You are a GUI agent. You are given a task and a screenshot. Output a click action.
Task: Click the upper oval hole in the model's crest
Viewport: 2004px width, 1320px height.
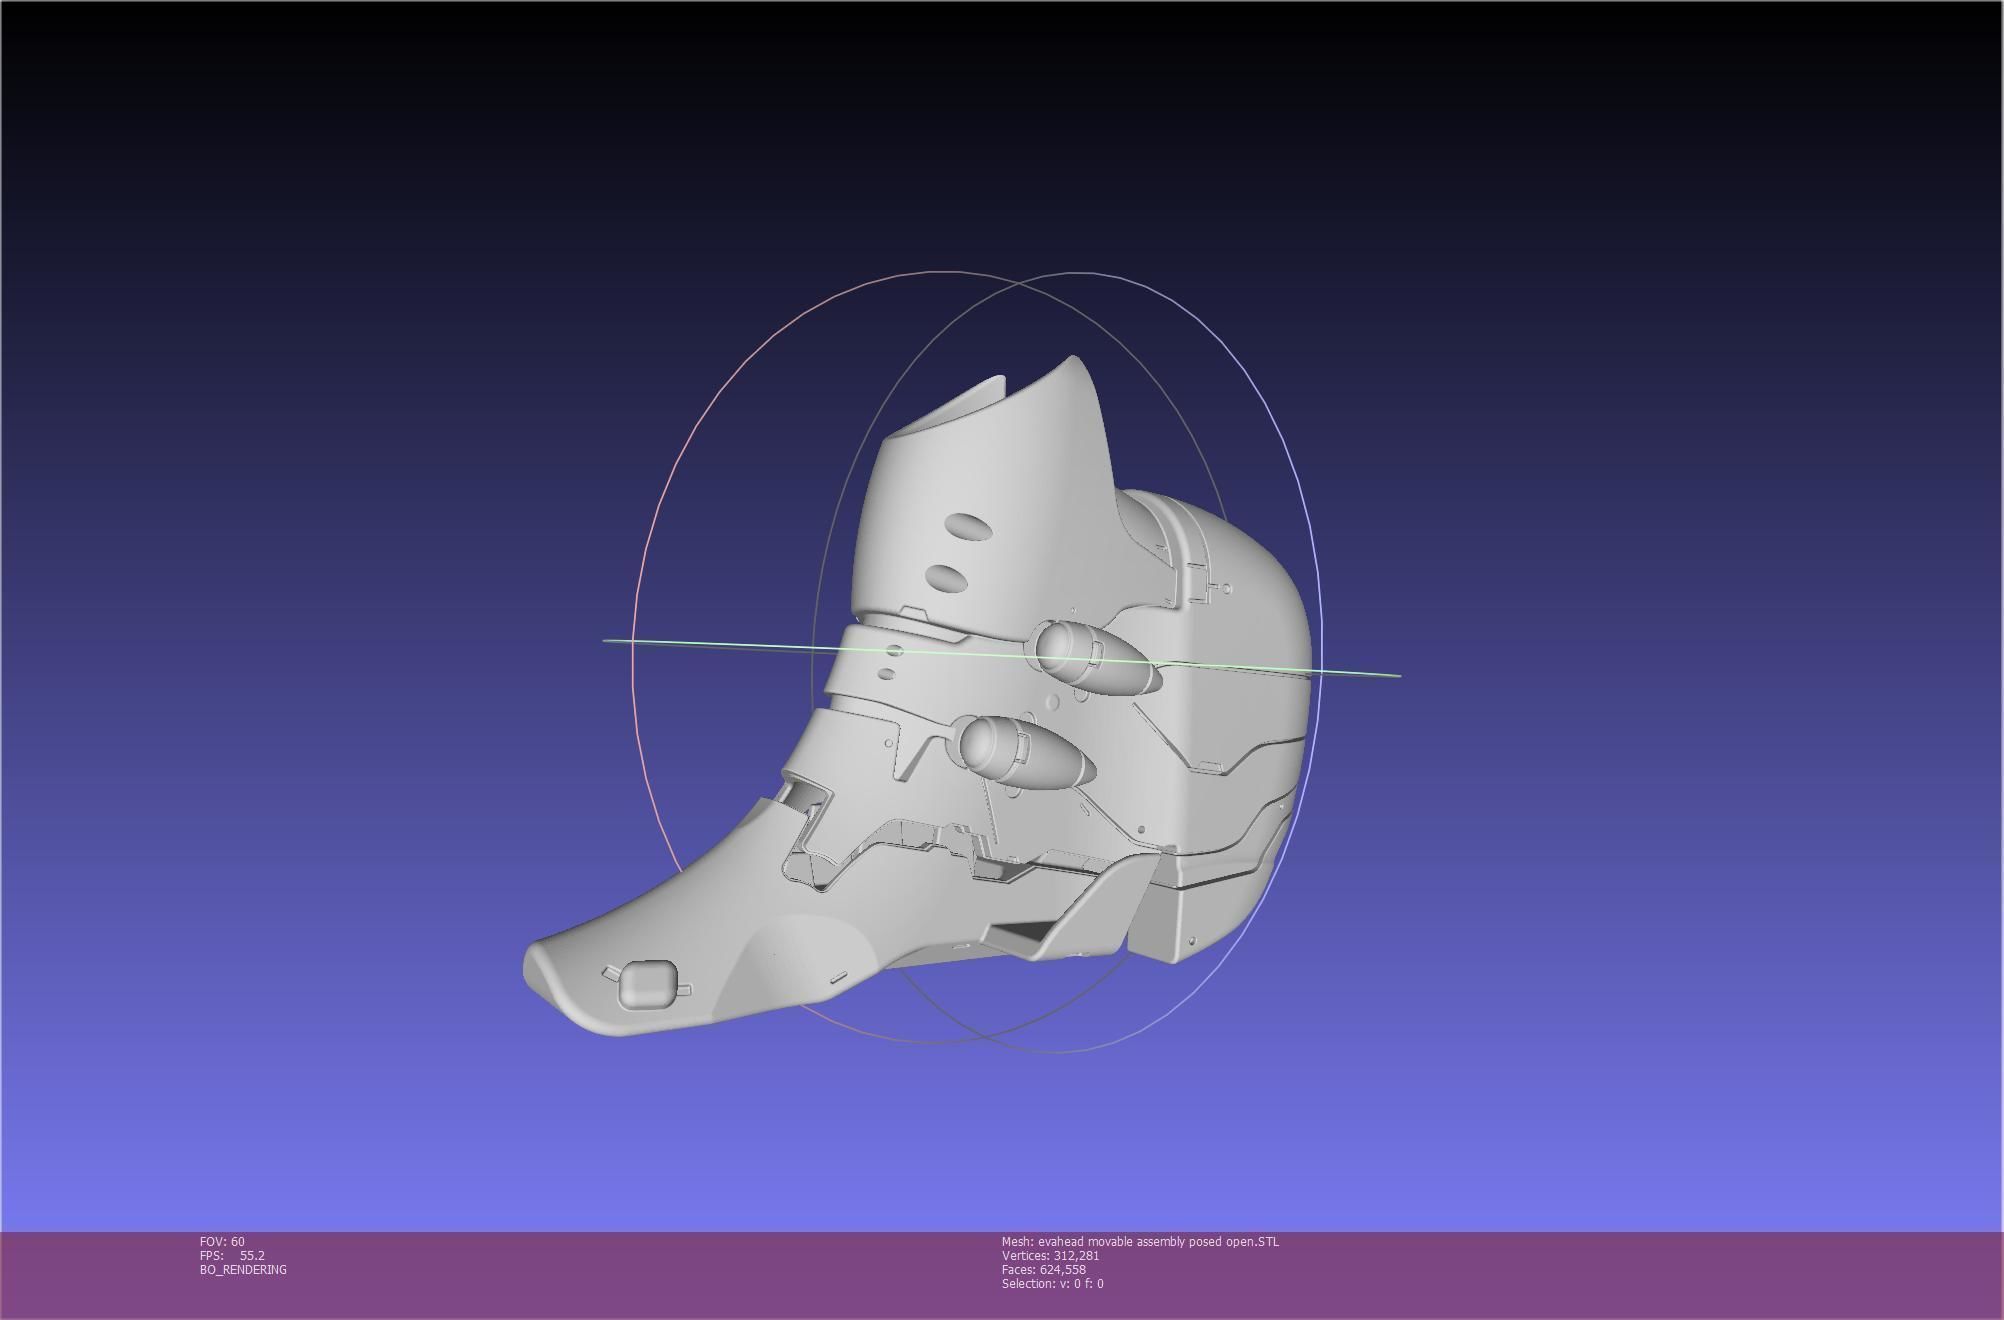click(x=969, y=527)
